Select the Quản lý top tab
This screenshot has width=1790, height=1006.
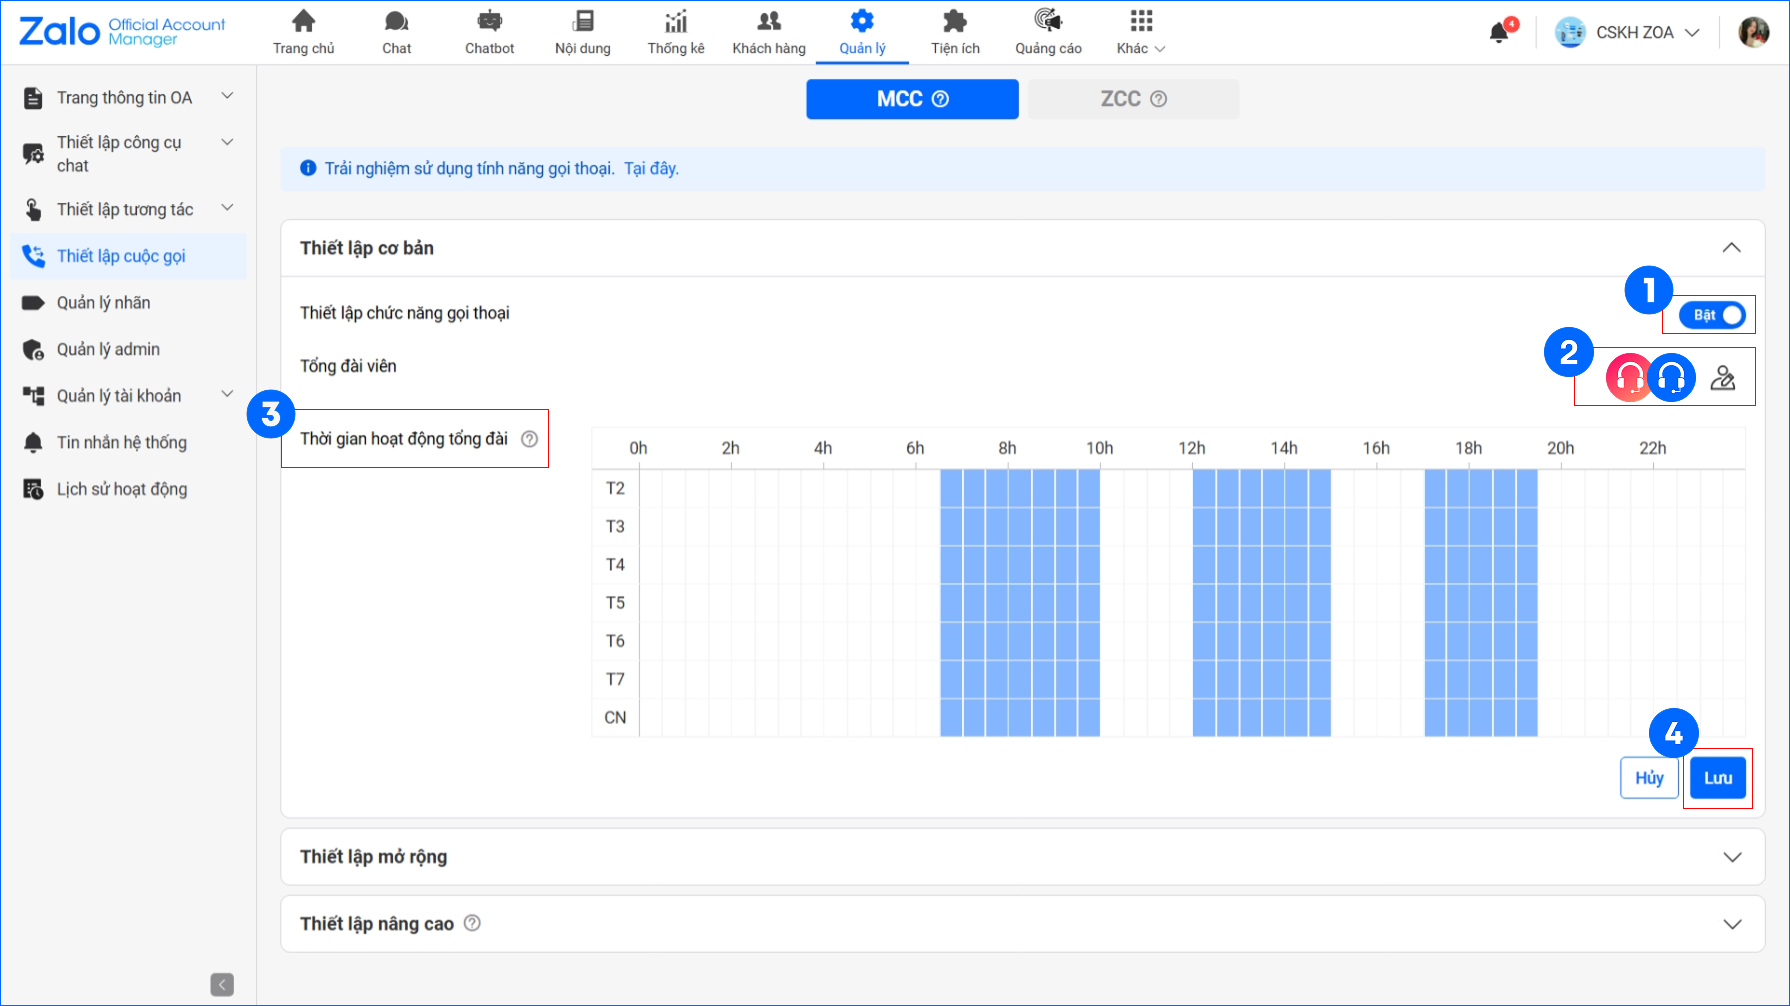(862, 32)
